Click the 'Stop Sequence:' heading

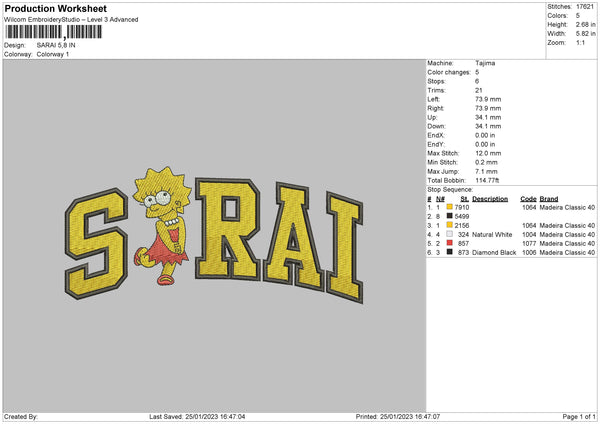tap(450, 190)
